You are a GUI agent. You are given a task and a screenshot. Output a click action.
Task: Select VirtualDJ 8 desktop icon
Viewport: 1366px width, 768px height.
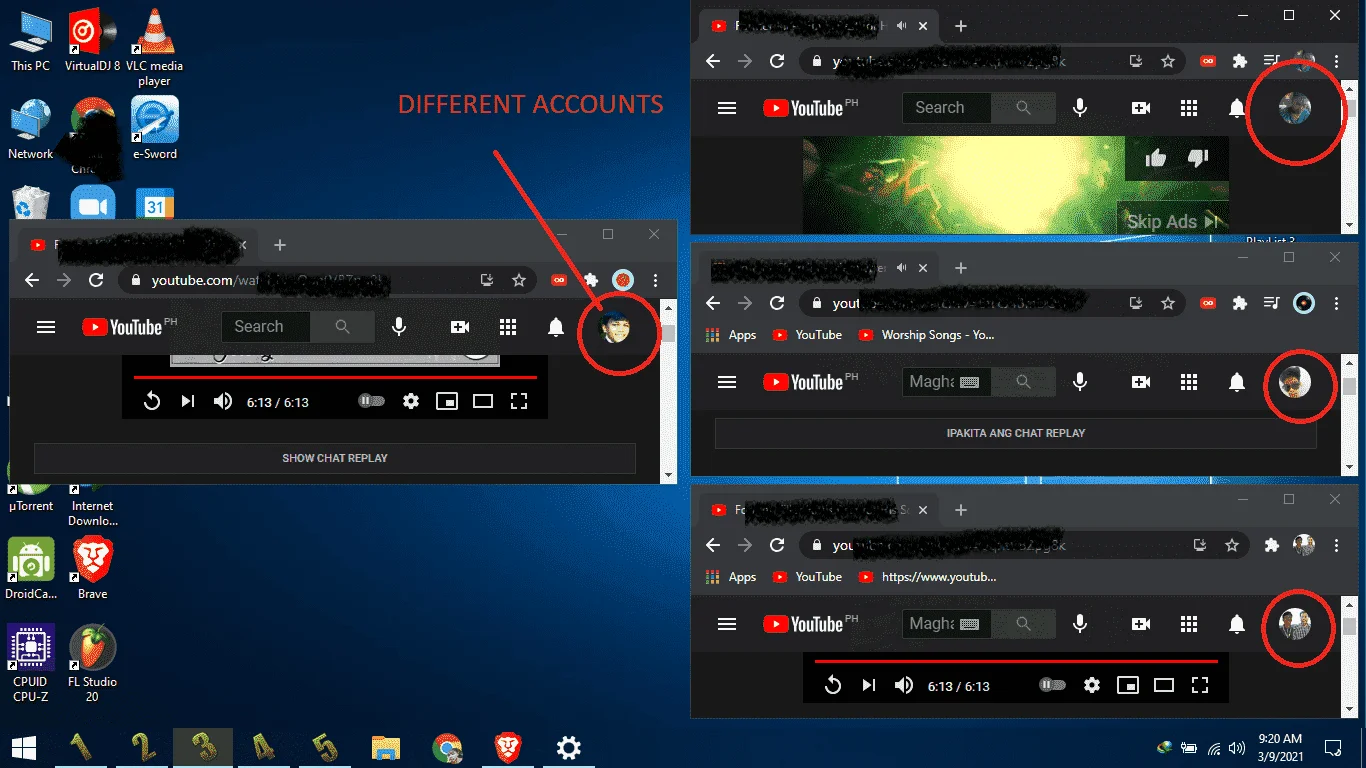[x=92, y=41]
